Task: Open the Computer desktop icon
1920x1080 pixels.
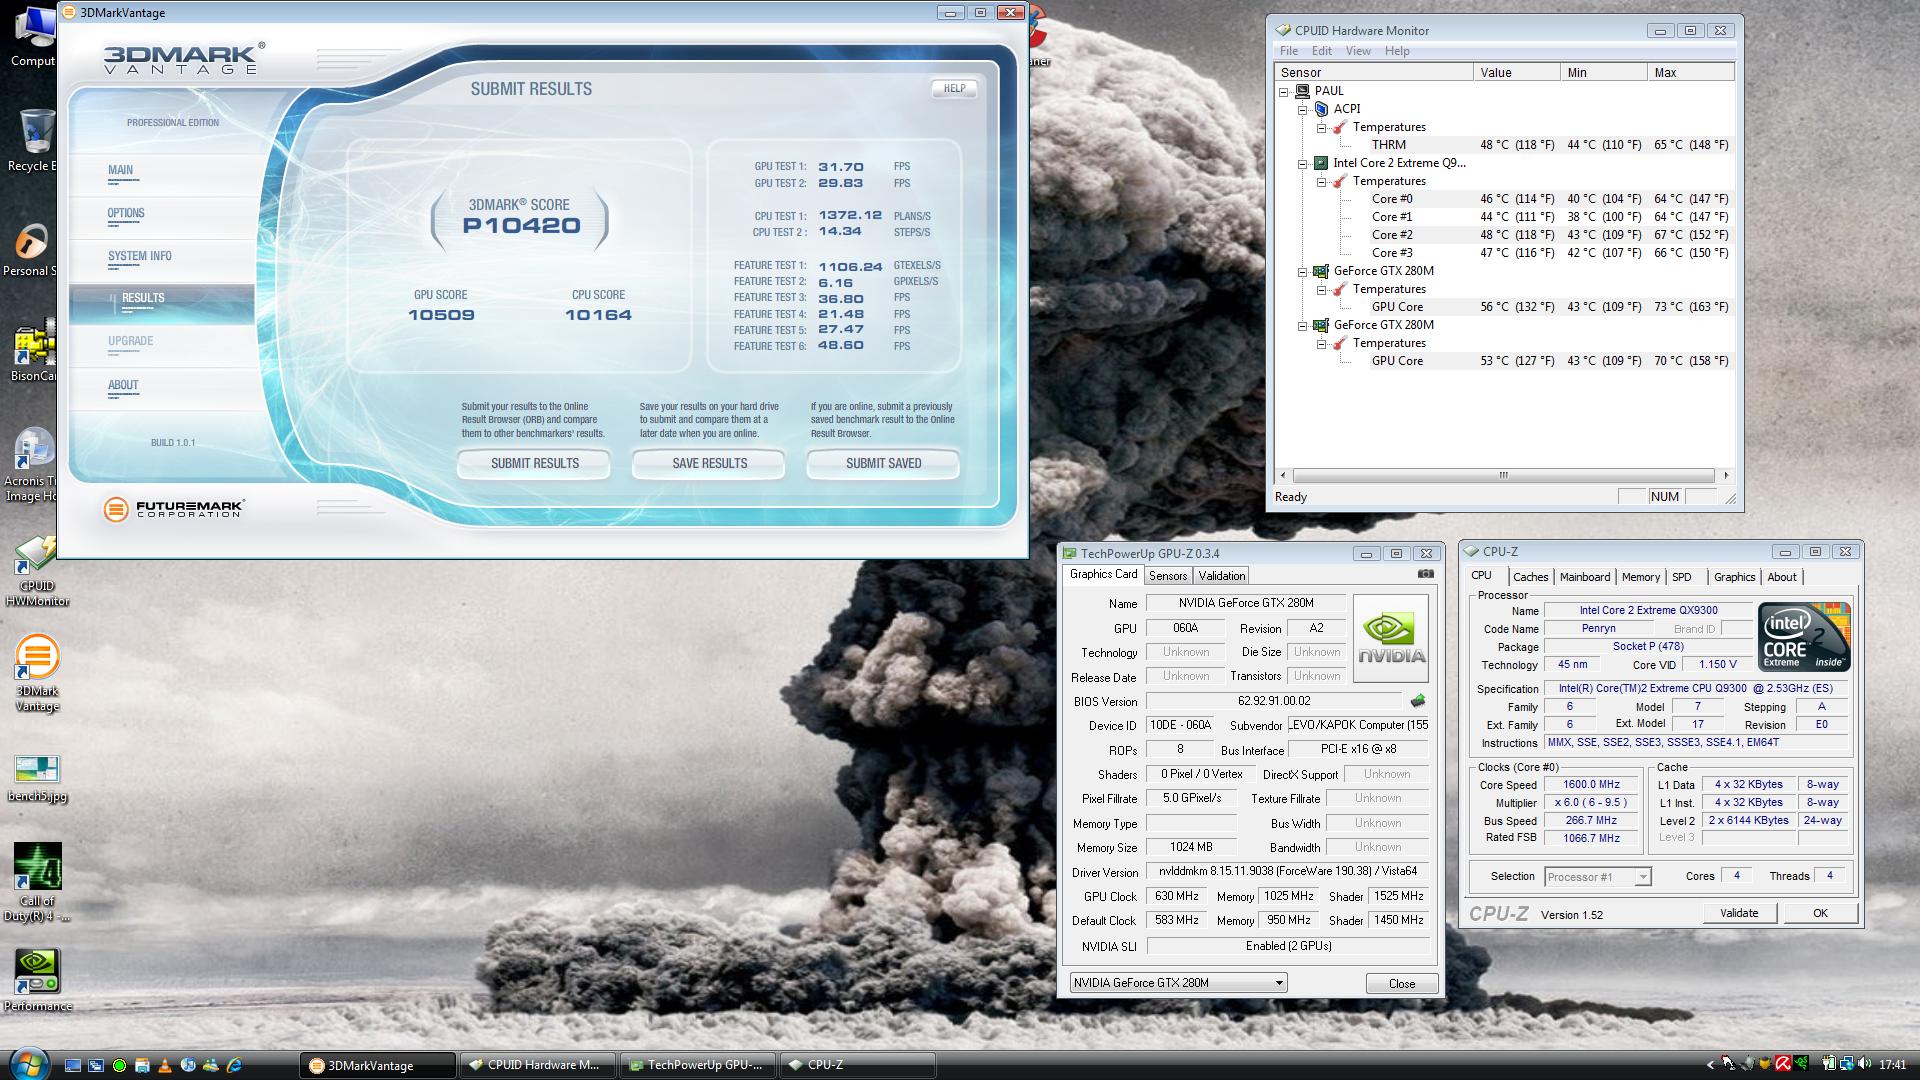Action: pos(32,35)
